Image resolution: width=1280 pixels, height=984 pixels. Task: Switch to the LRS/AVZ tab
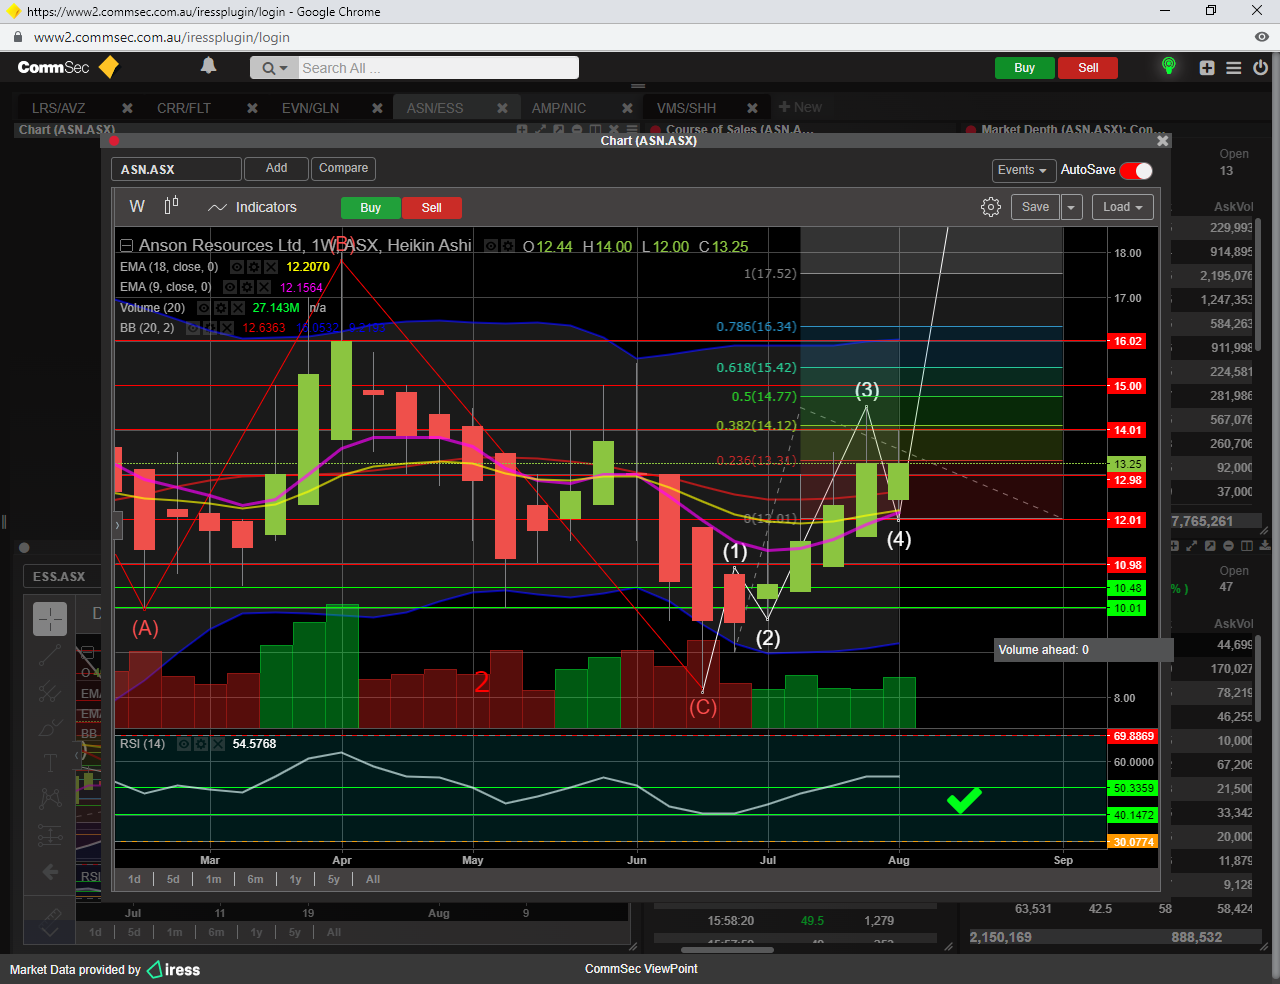click(x=59, y=108)
